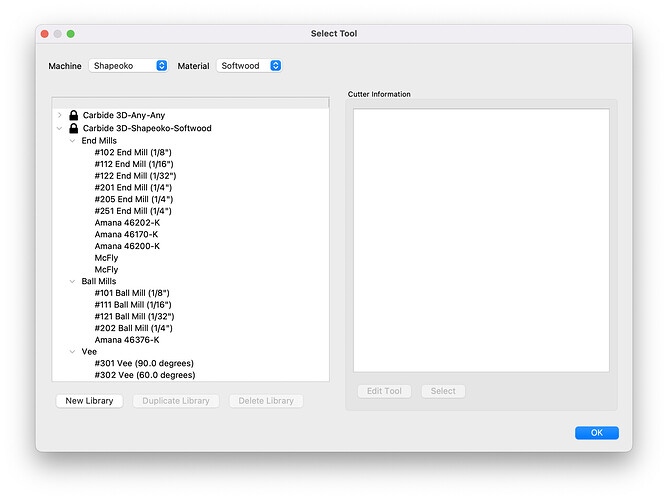Image resolution: width=669 pixels, height=500 pixels.
Task: Select the #101 Ball Mill (1/8") tool
Action: (x=132, y=293)
